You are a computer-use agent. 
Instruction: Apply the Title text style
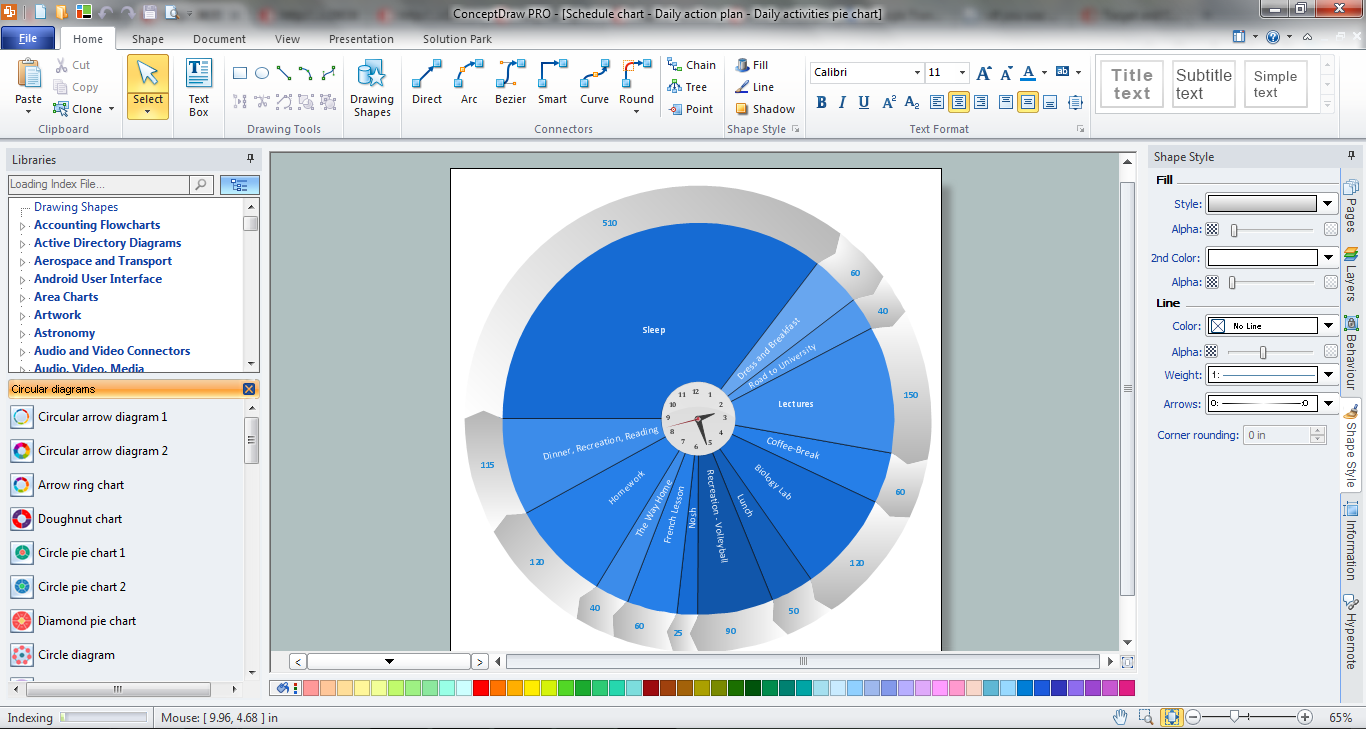(x=1131, y=84)
